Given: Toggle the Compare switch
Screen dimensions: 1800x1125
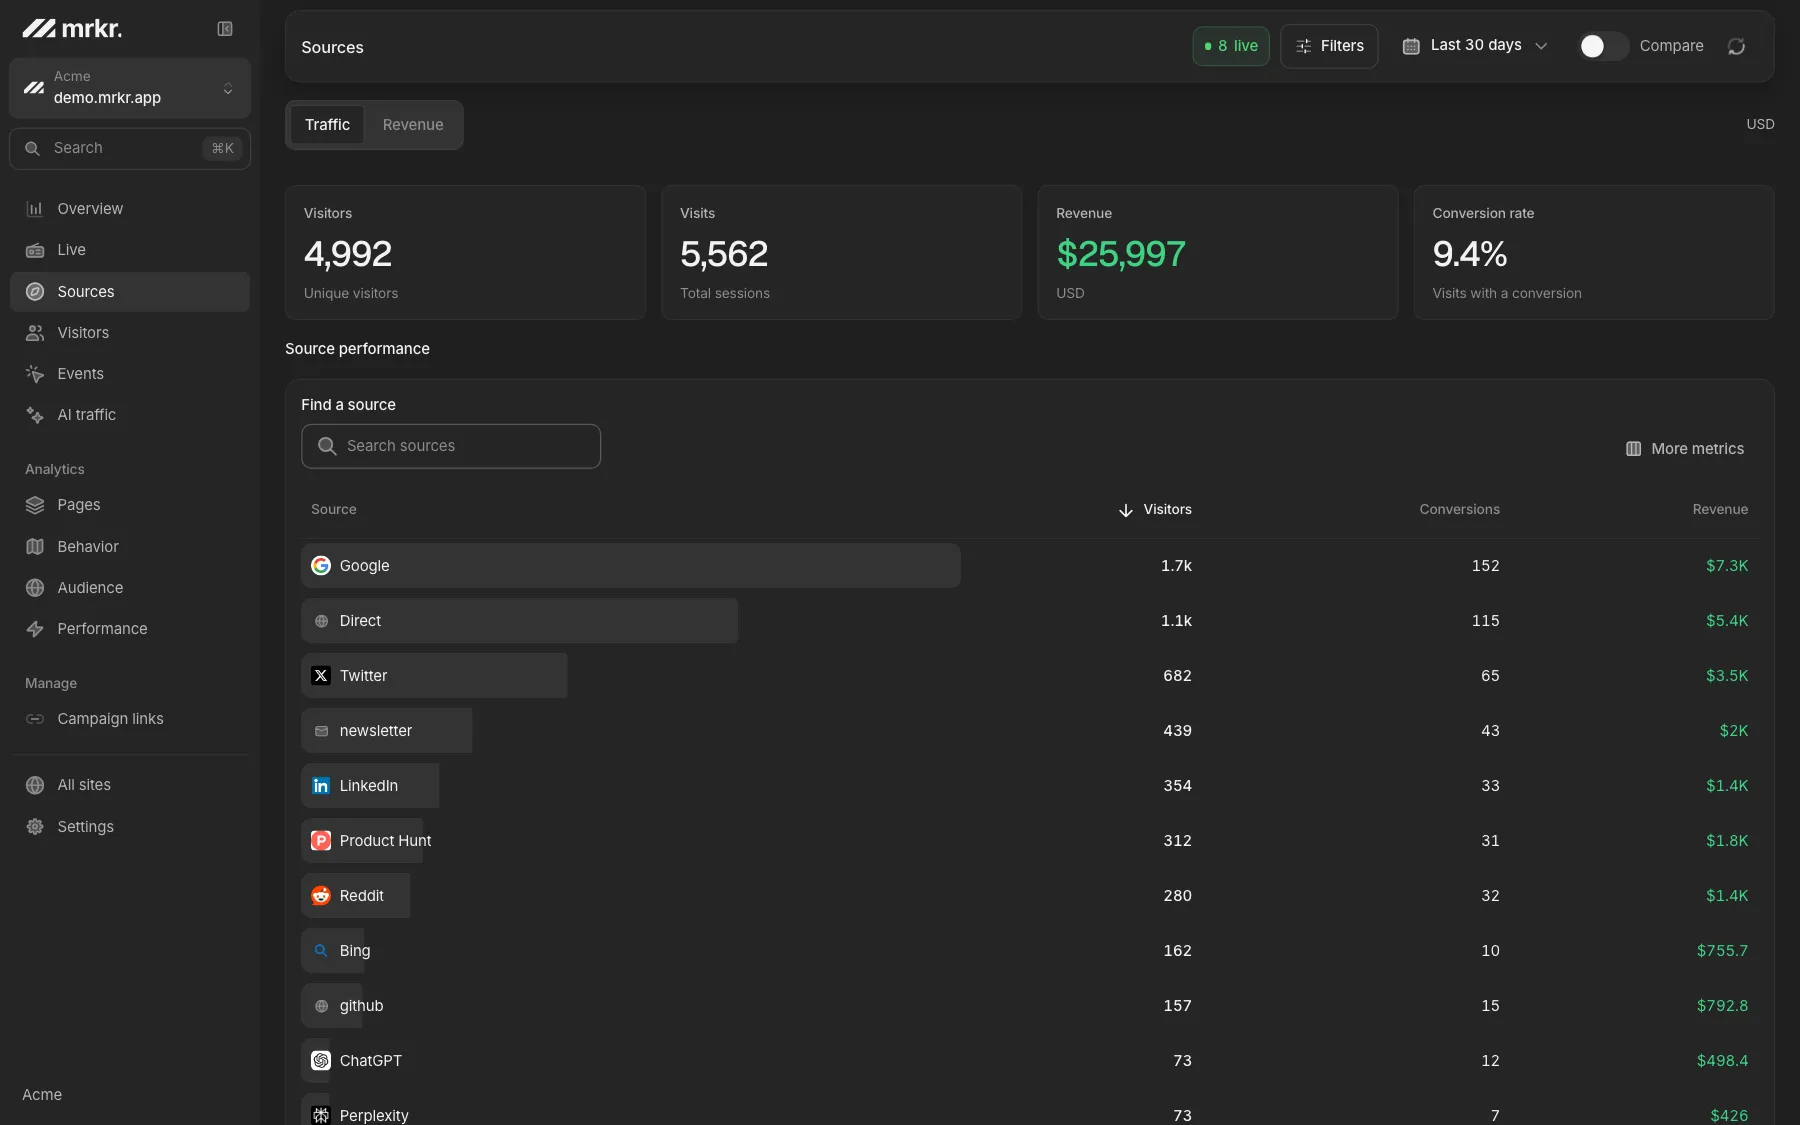Looking at the screenshot, I should (x=1603, y=46).
